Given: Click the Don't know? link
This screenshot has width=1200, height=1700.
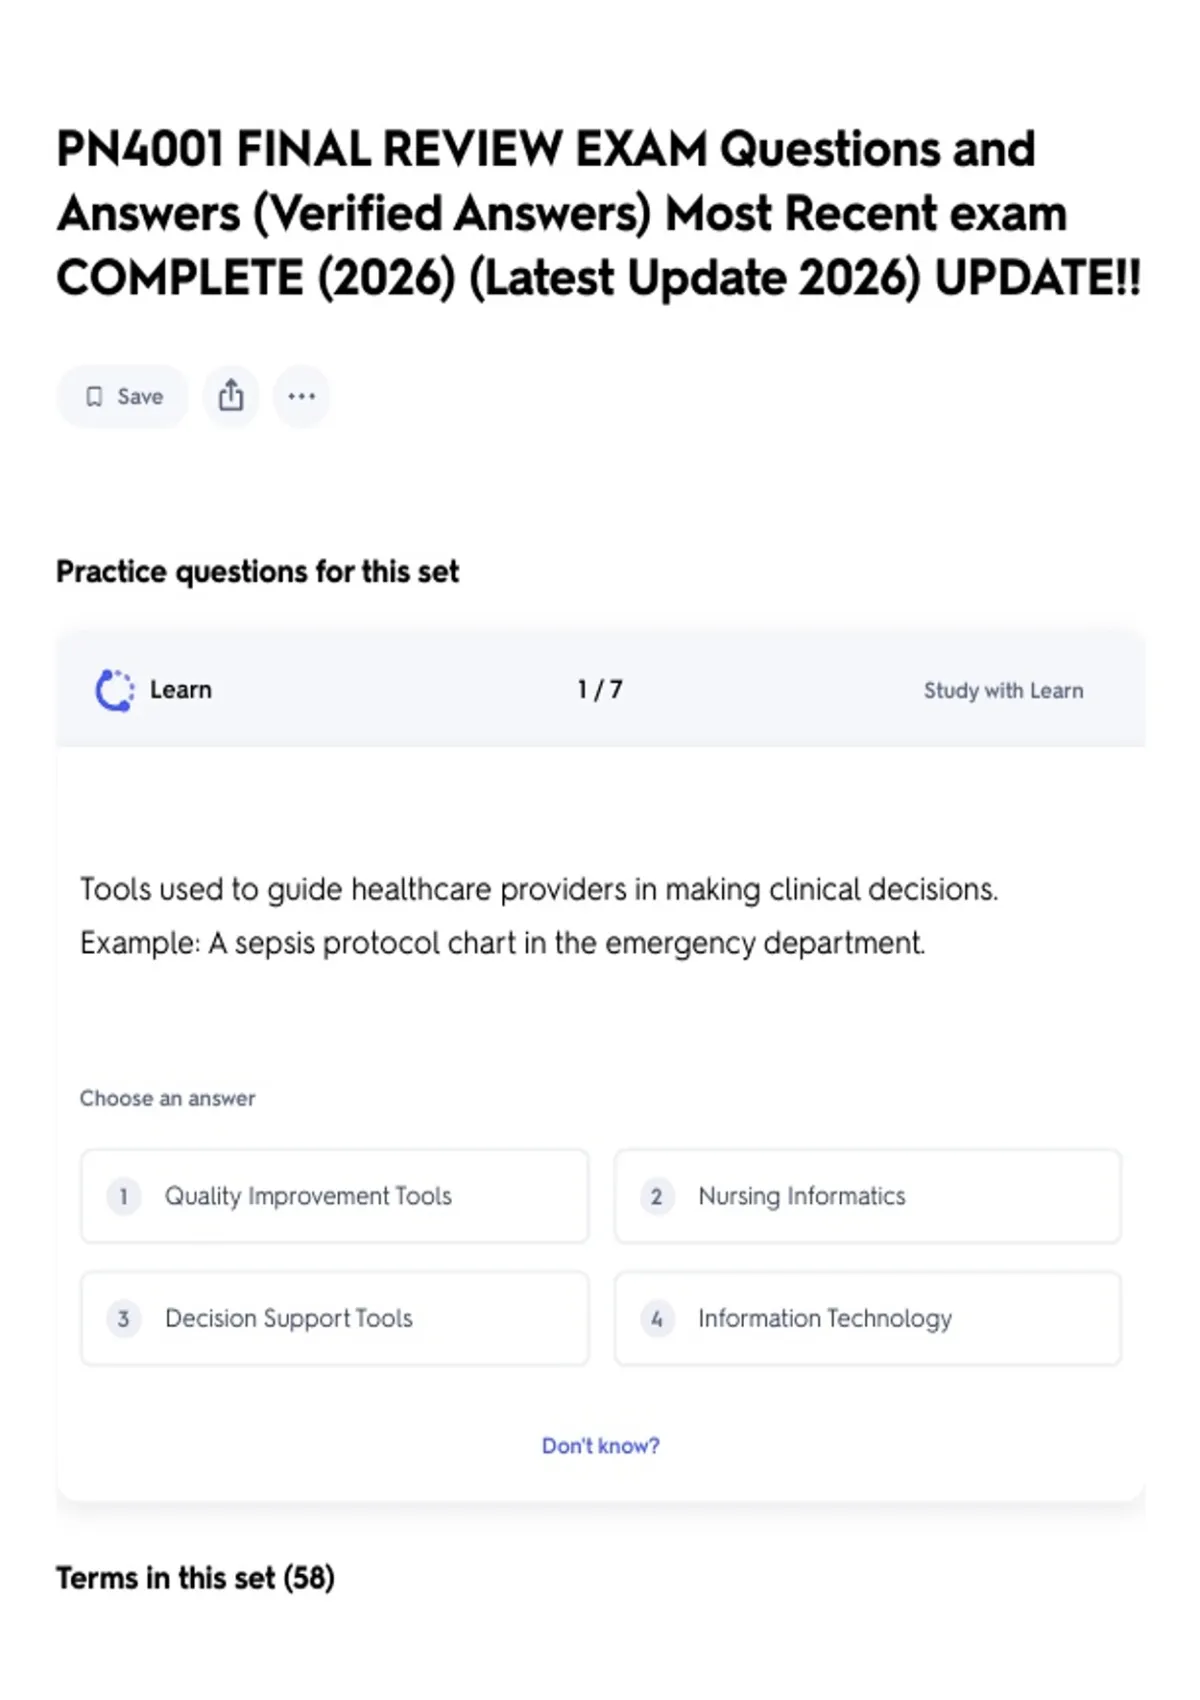Looking at the screenshot, I should pos(600,1446).
